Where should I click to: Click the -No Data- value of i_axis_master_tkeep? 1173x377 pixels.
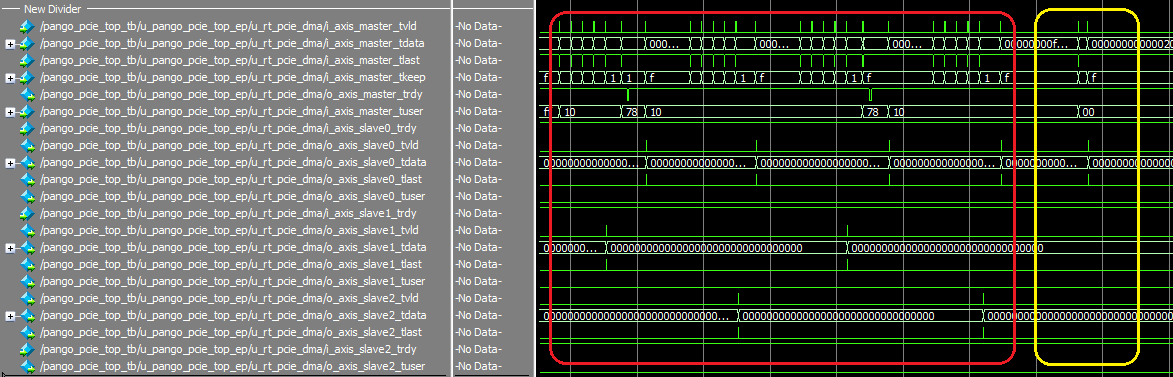(x=478, y=78)
